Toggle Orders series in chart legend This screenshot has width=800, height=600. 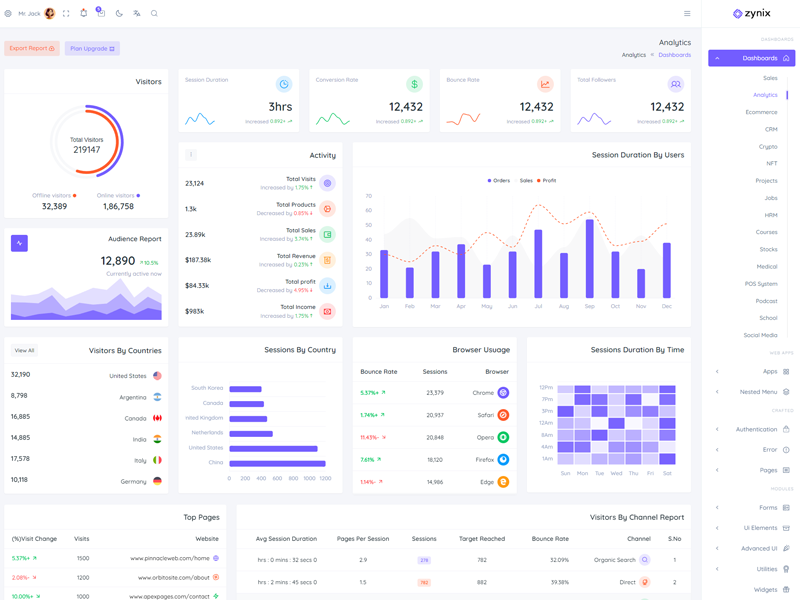498,181
